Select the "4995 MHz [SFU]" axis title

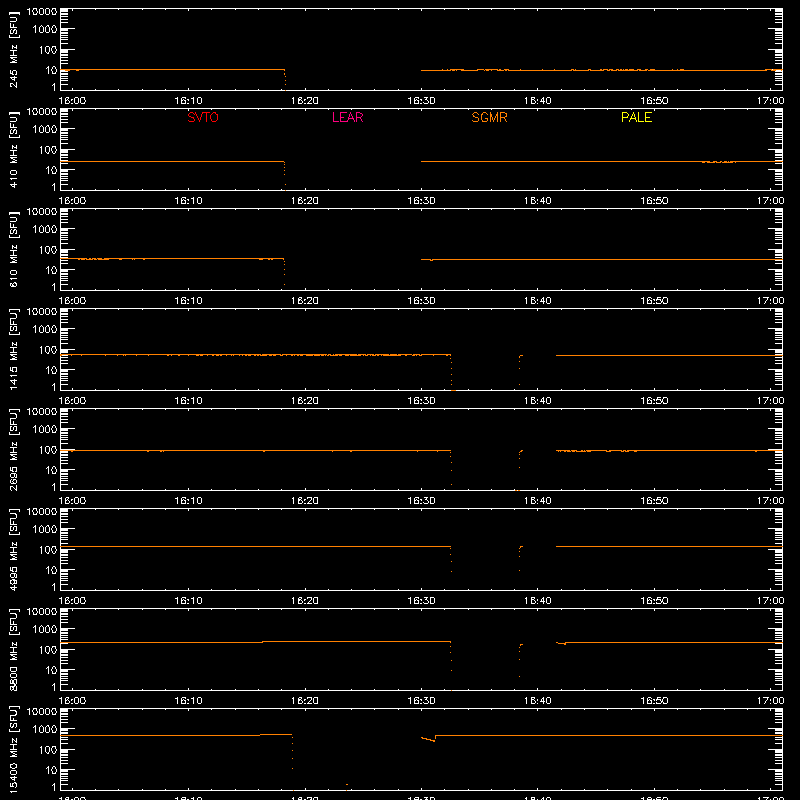pos(14,549)
